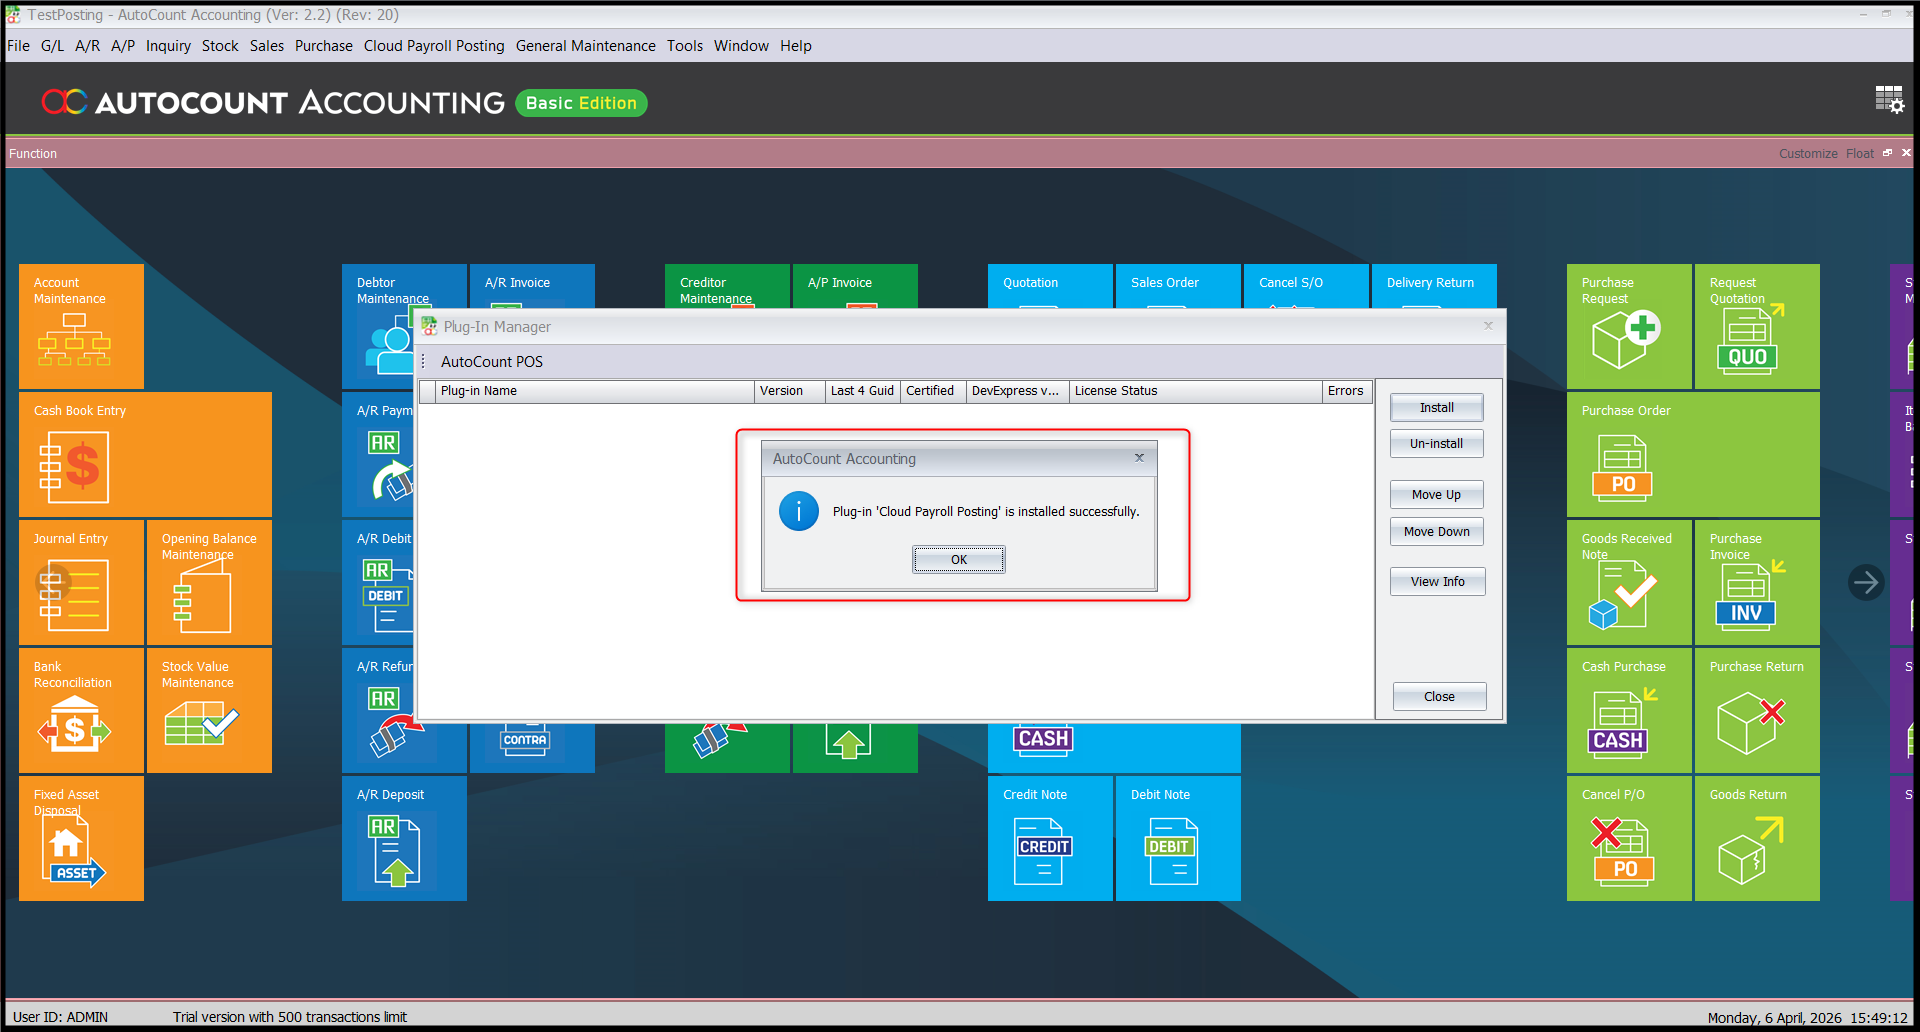Open the Help menu
Image resolution: width=1920 pixels, height=1032 pixels.
[796, 46]
